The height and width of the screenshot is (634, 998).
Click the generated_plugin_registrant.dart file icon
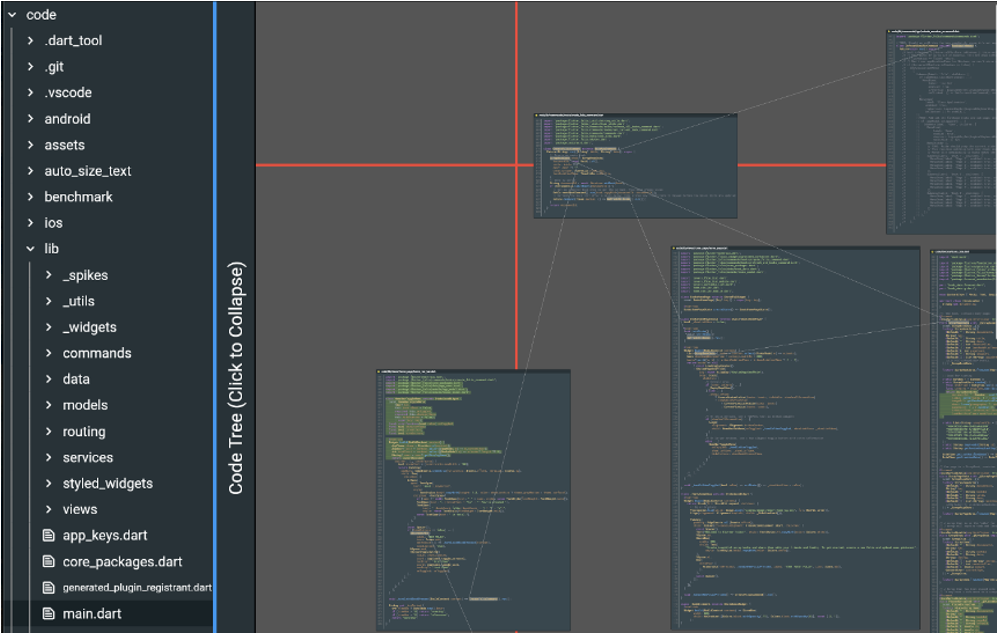point(48,588)
